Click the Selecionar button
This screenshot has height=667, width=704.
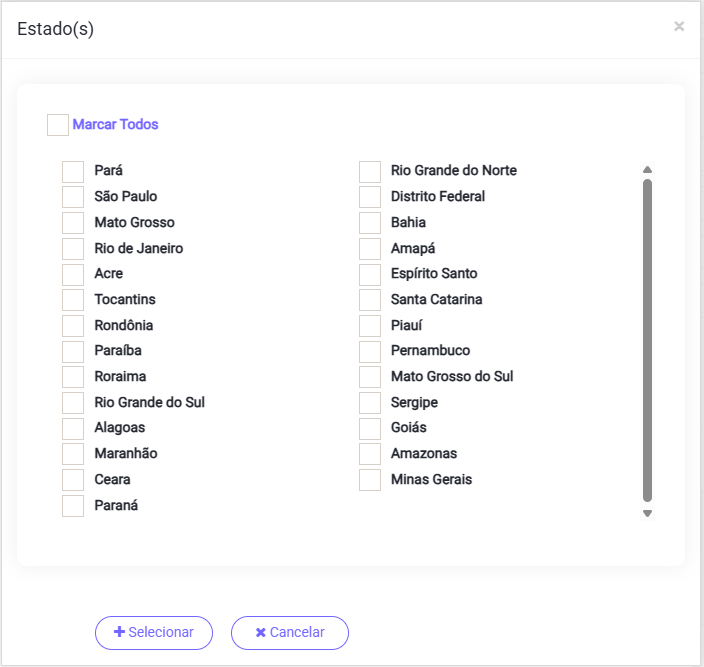tap(154, 633)
